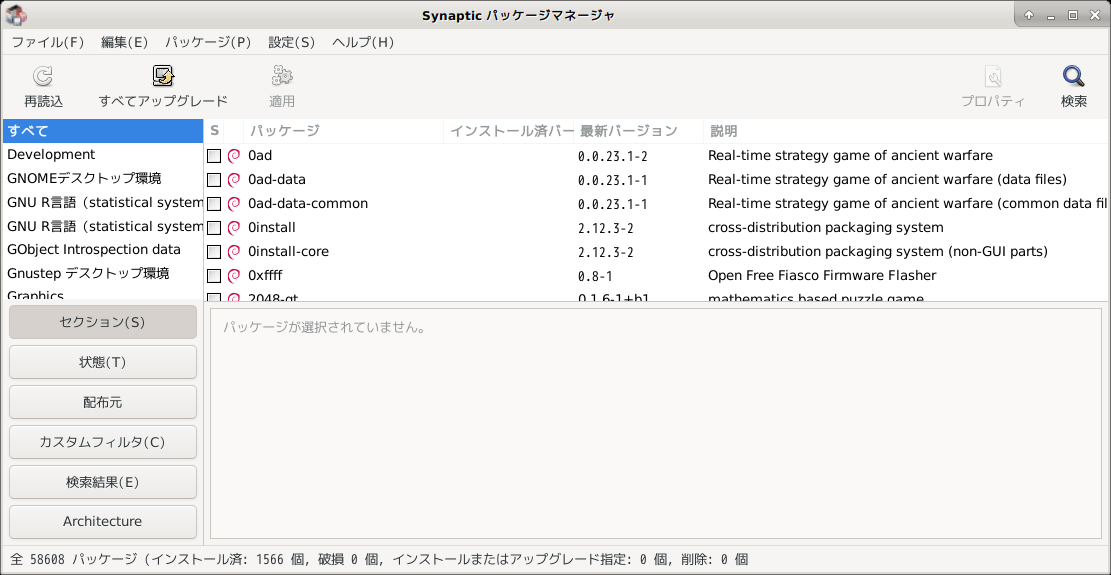Image resolution: width=1111 pixels, height=575 pixels.
Task: Click the Synaptic app icon in title bar
Action: coord(17,14)
